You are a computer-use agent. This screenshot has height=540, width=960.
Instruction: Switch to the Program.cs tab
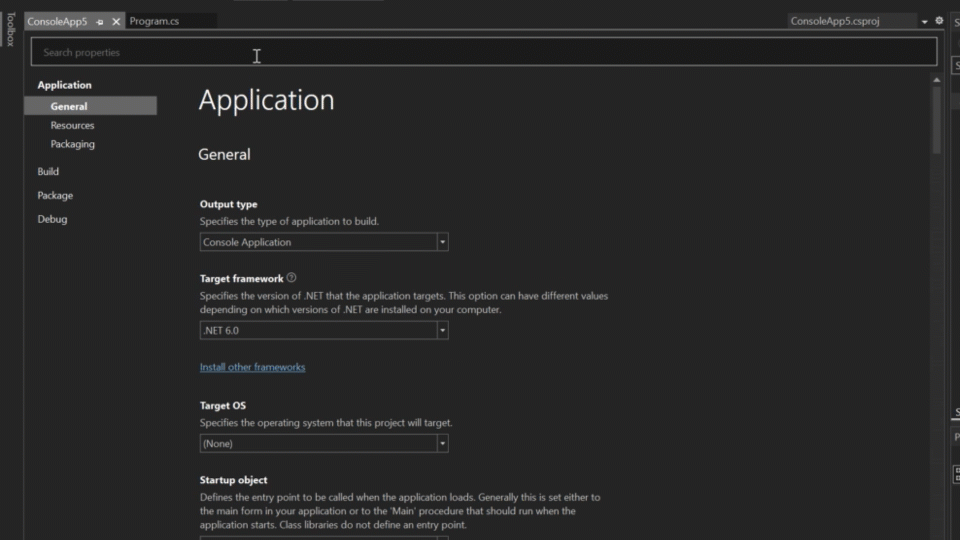154,21
